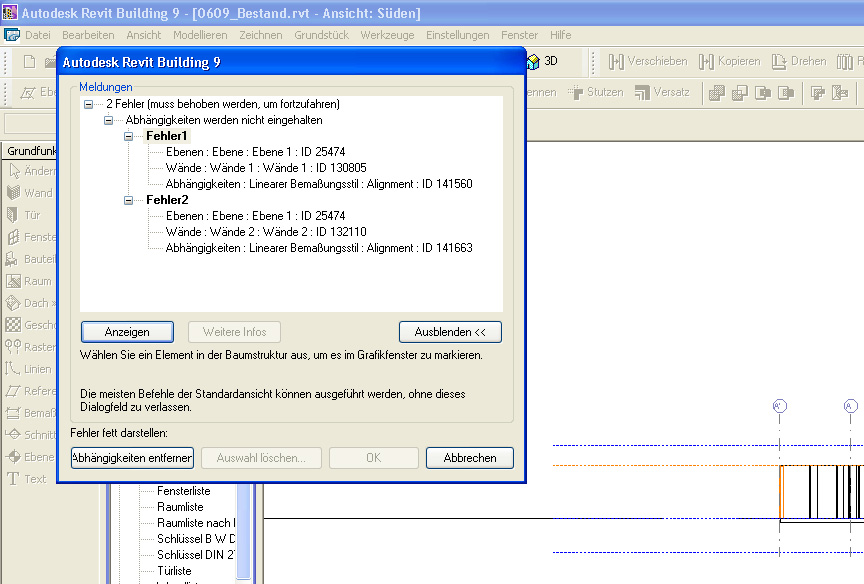Select 'Ebene 1 : ID 25474' under Fehler1
Screen dimensions: 864x584
(256, 152)
